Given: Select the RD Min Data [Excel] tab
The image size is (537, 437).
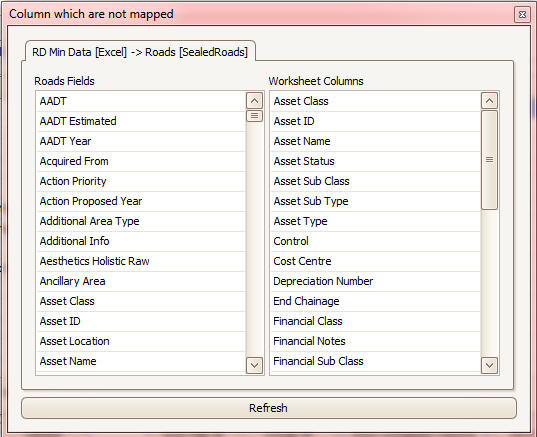Looking at the screenshot, I should click(x=140, y=52).
